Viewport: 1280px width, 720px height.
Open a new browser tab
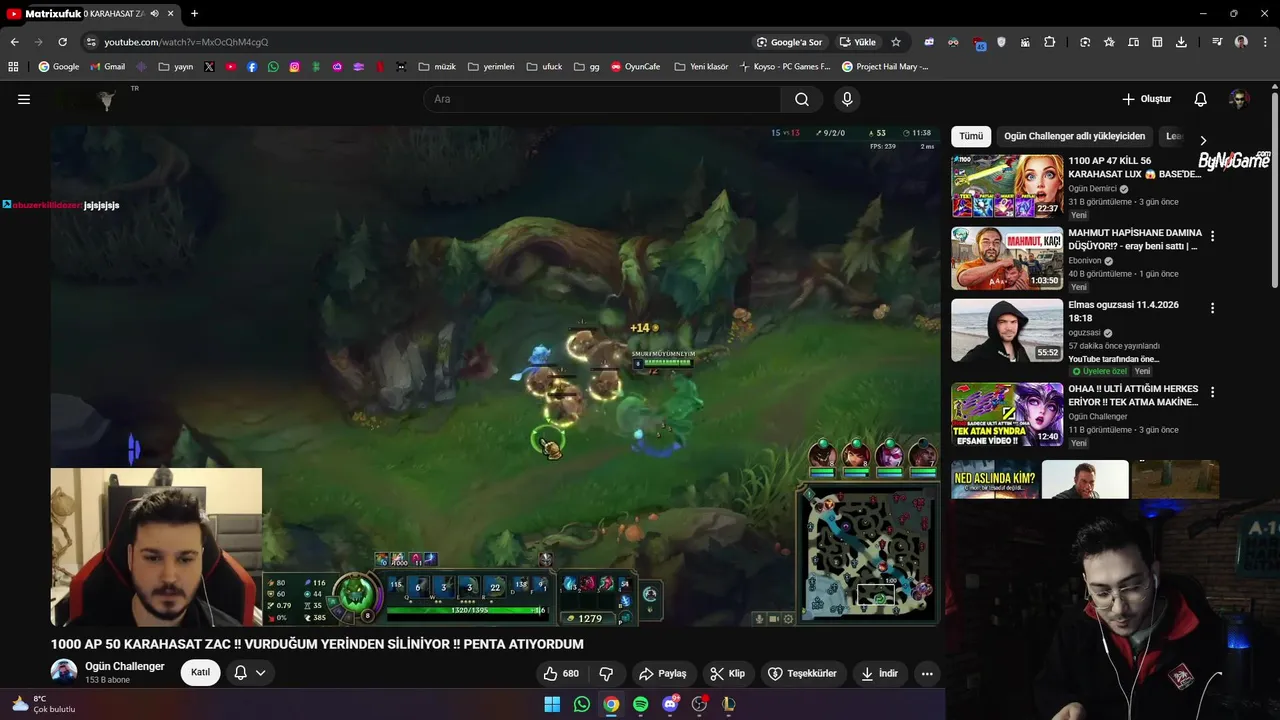tap(194, 14)
